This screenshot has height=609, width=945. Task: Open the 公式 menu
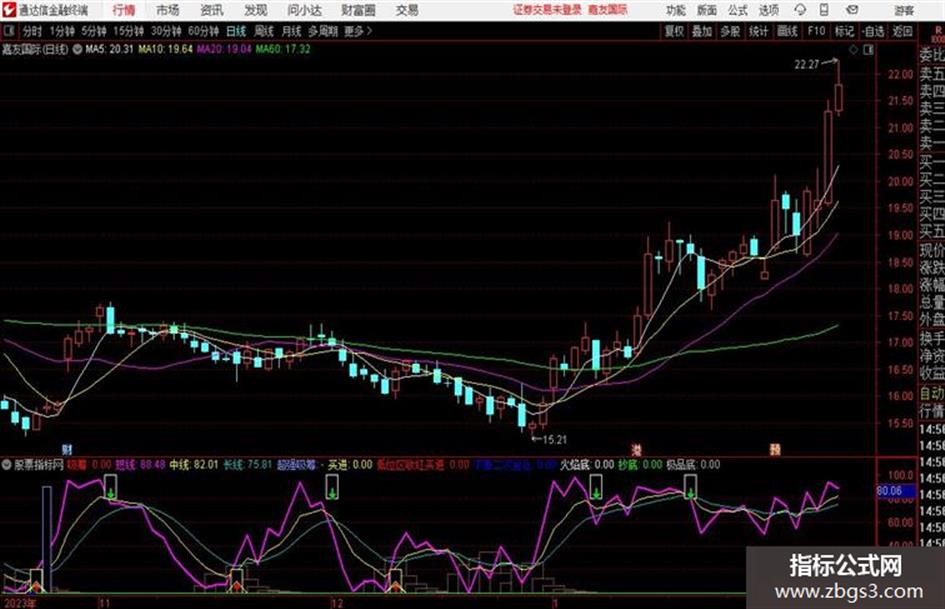pyautogui.click(x=738, y=10)
